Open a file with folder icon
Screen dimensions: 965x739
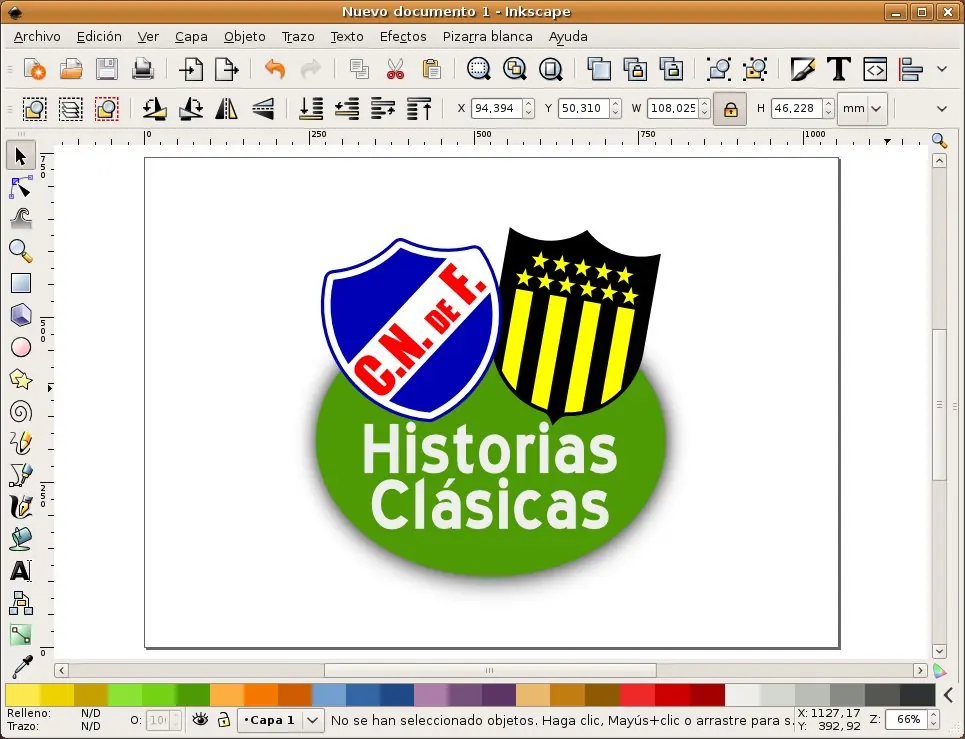click(x=71, y=69)
